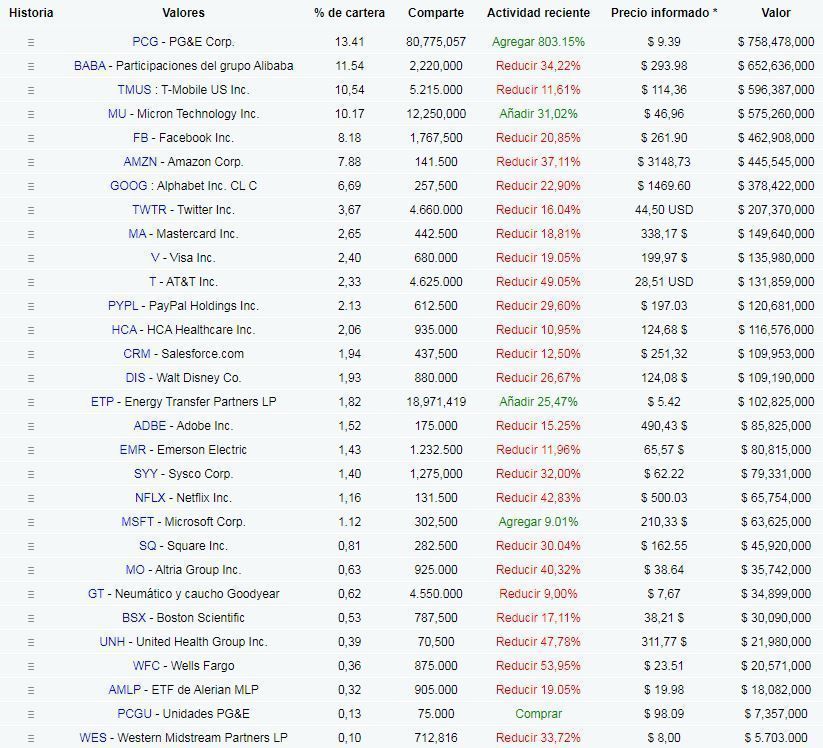
Task: Sort by the Comparte column header
Action: pyautogui.click(x=436, y=13)
